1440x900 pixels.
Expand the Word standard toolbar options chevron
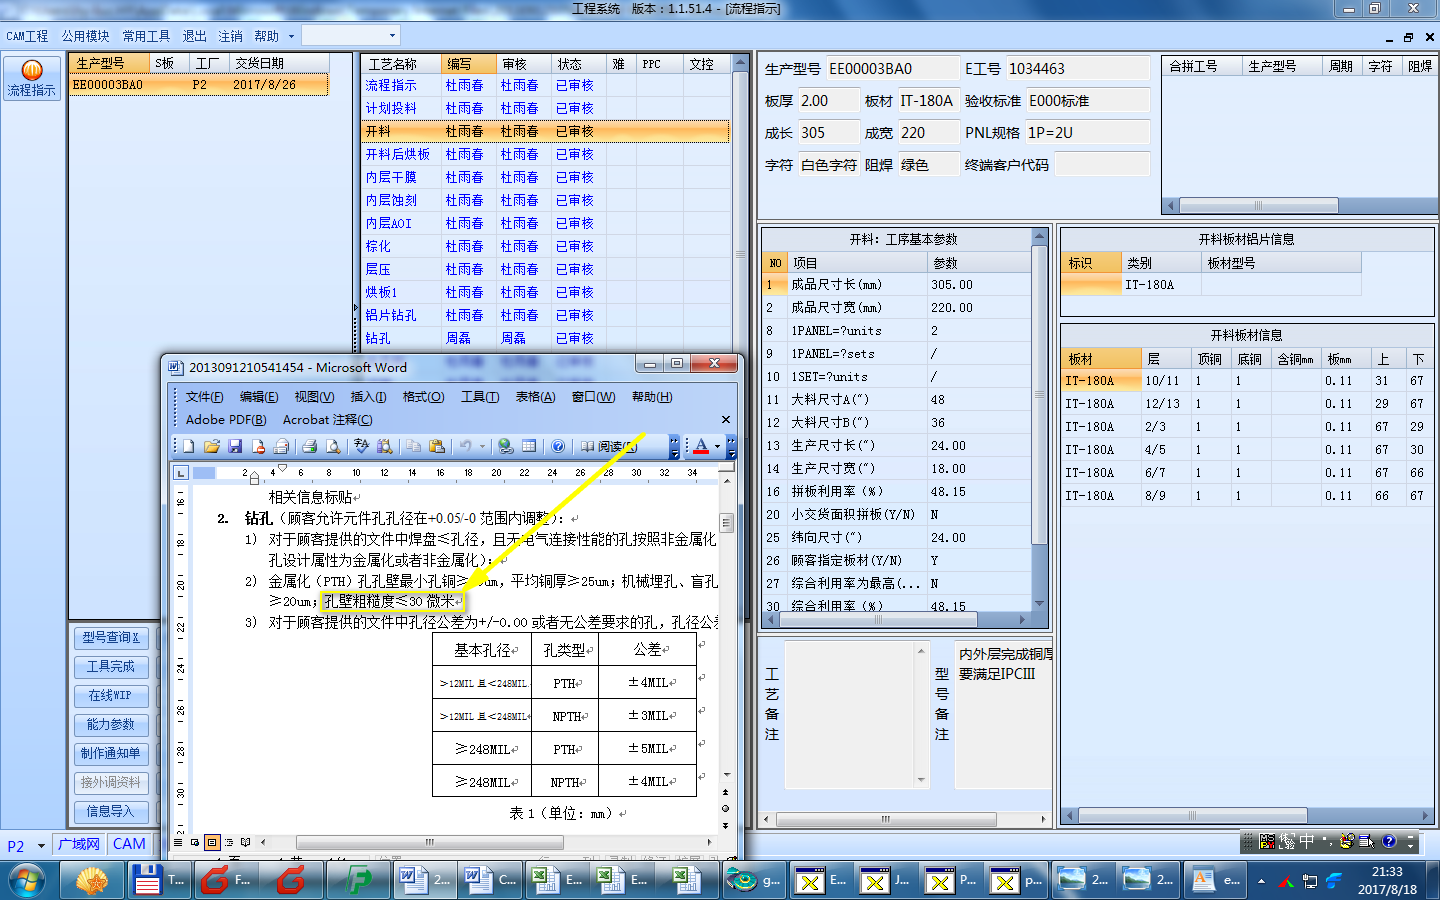[x=674, y=446]
